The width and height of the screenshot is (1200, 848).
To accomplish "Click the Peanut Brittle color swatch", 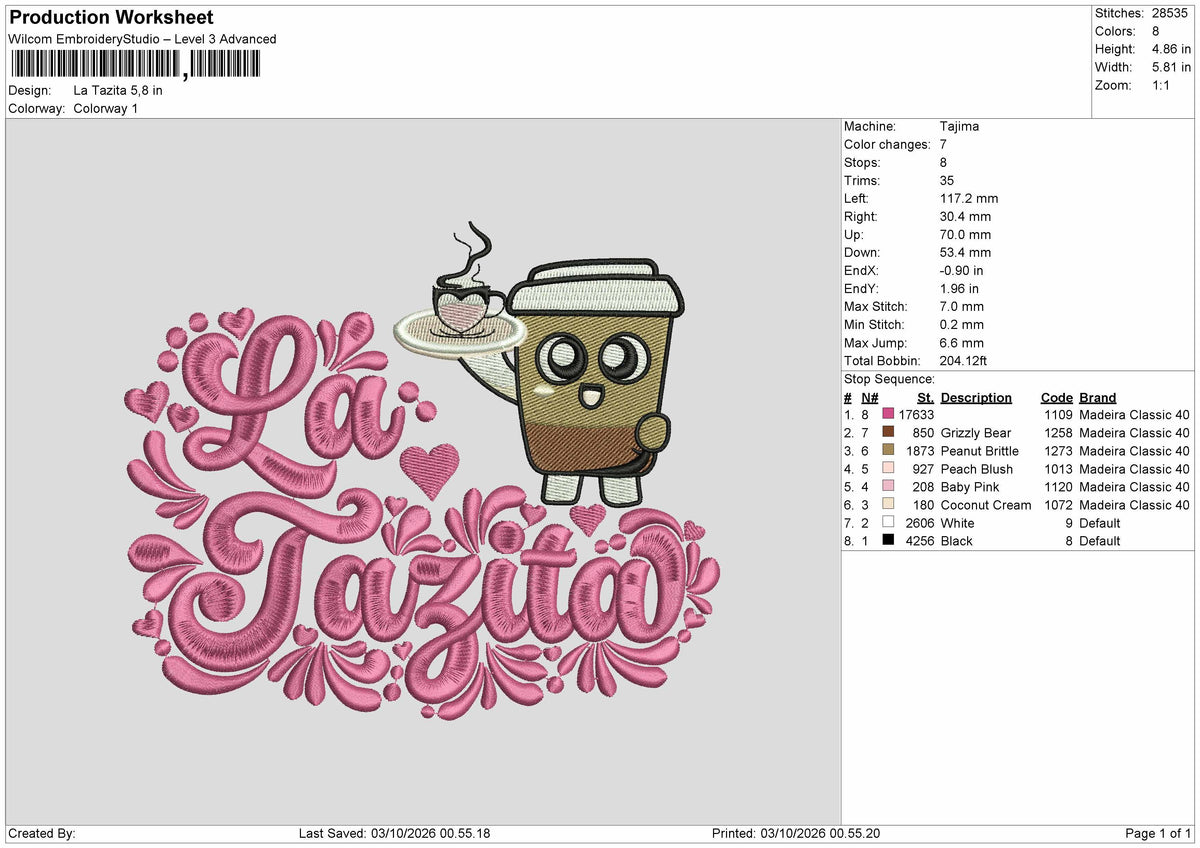I will 888,450.
